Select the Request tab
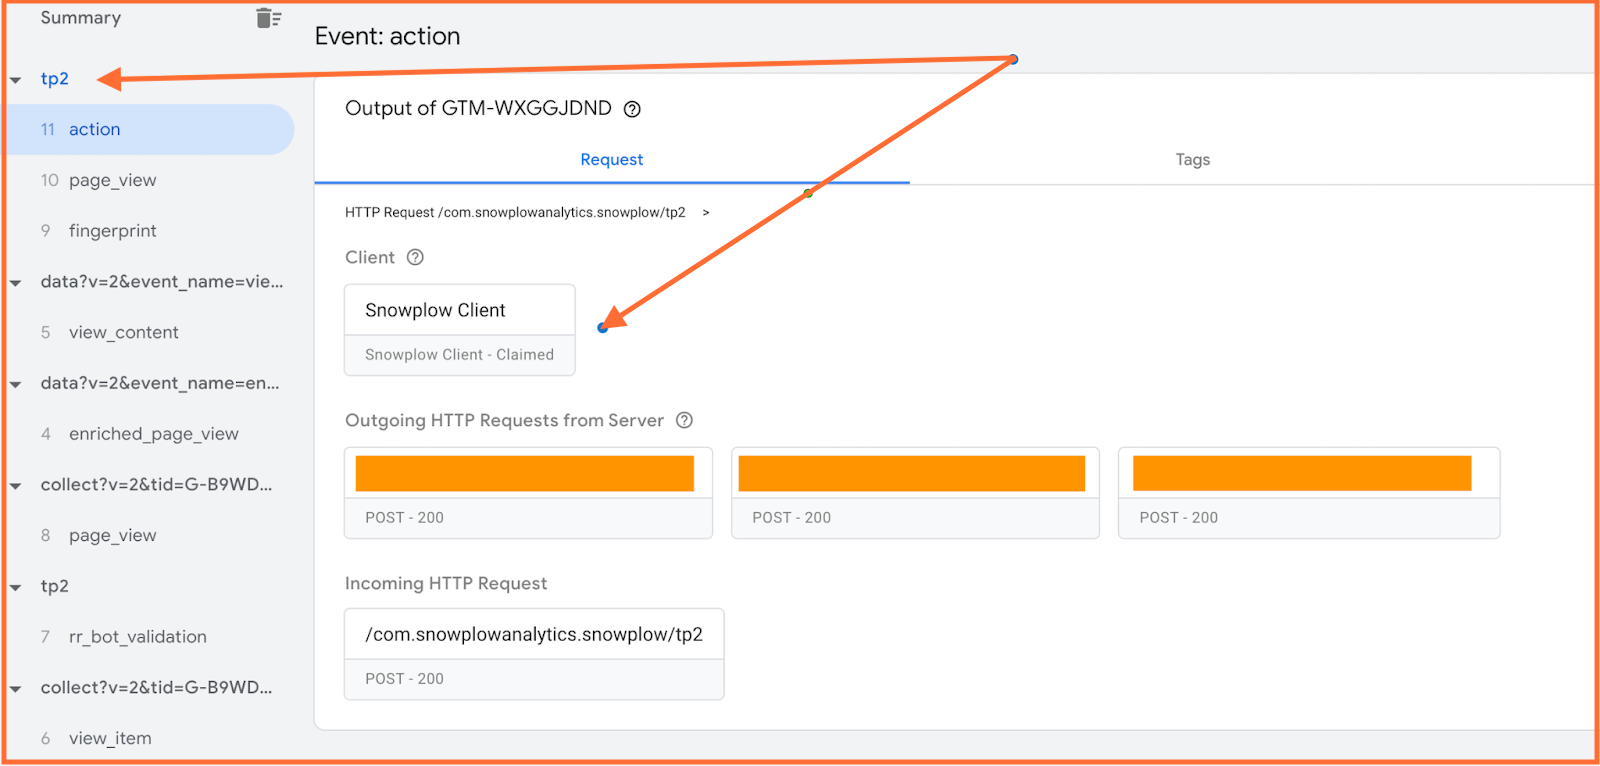Screen dimensions: 1600x766 (612, 159)
